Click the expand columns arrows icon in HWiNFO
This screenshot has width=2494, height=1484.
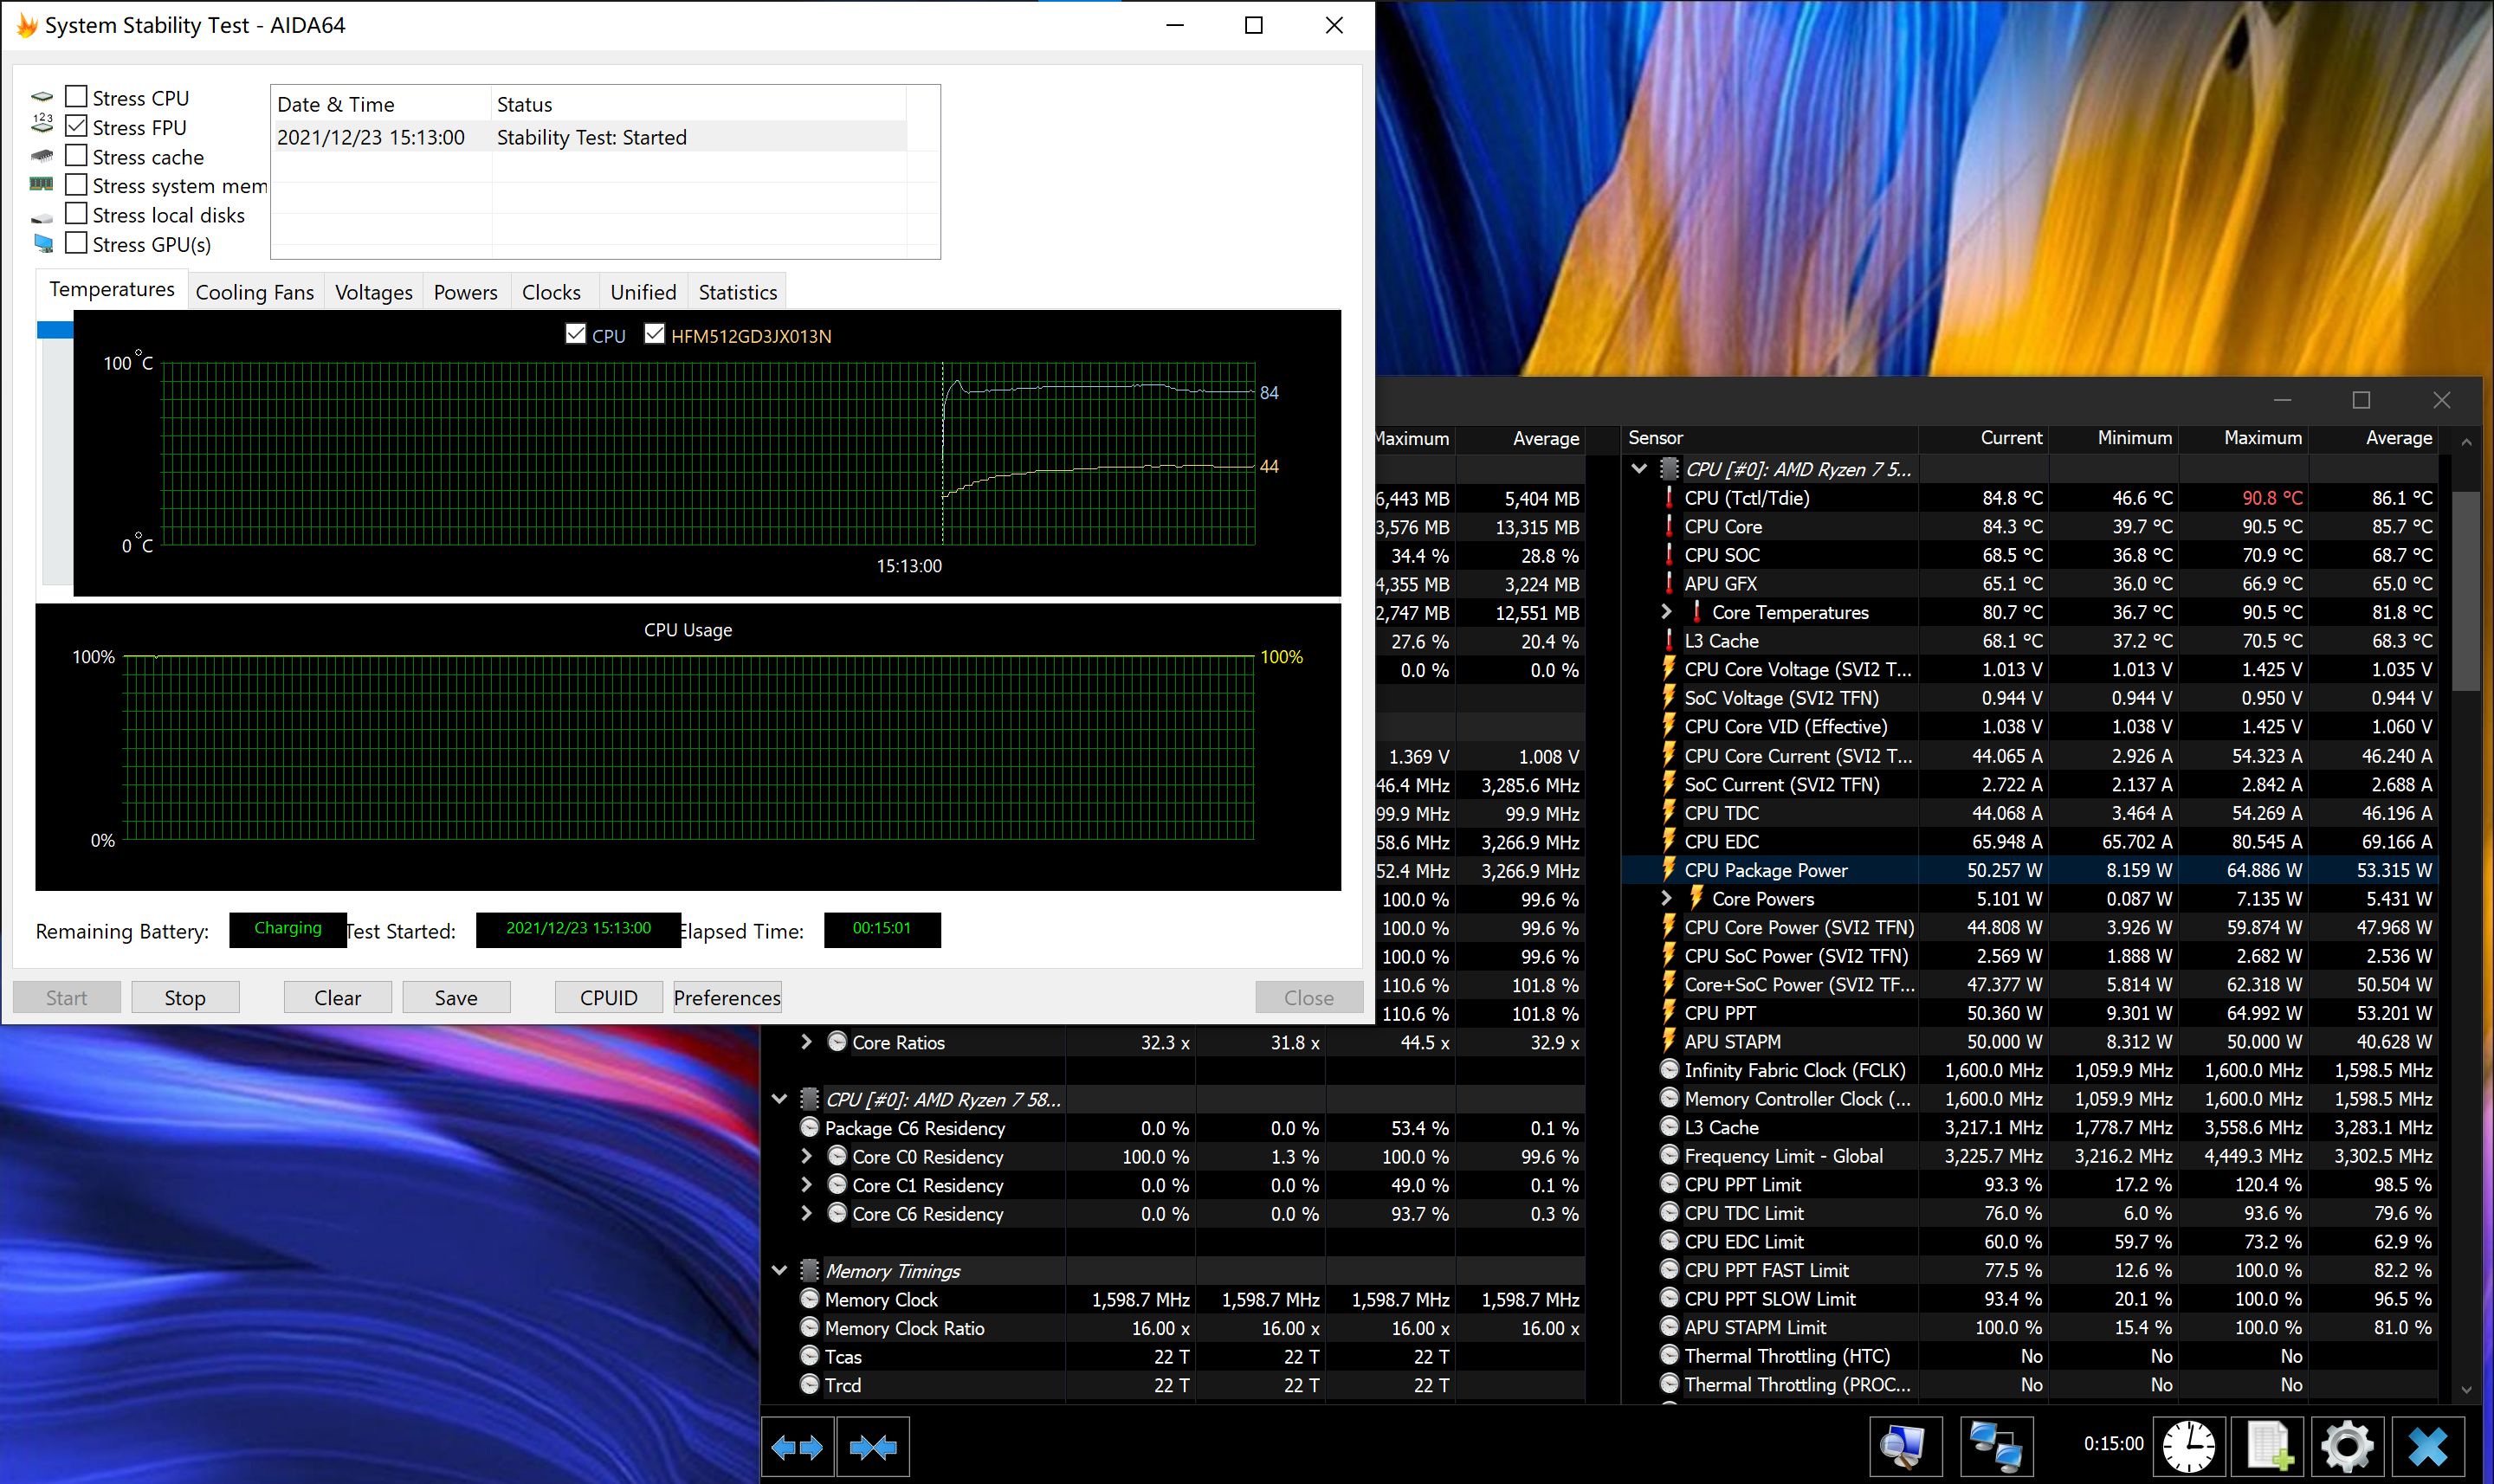(x=797, y=1447)
